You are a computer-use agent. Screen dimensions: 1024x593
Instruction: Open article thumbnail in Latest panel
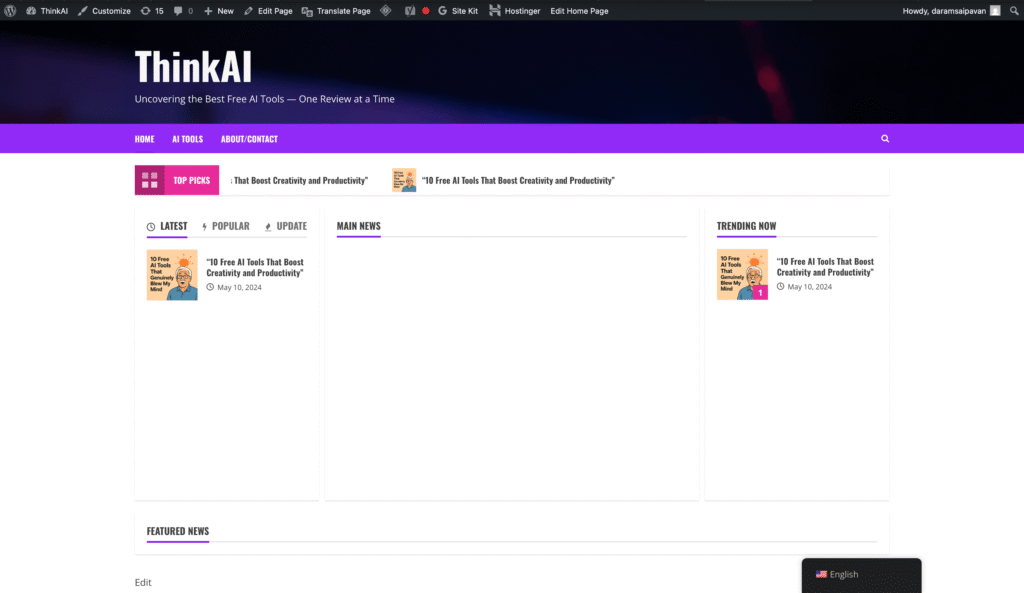pos(172,275)
